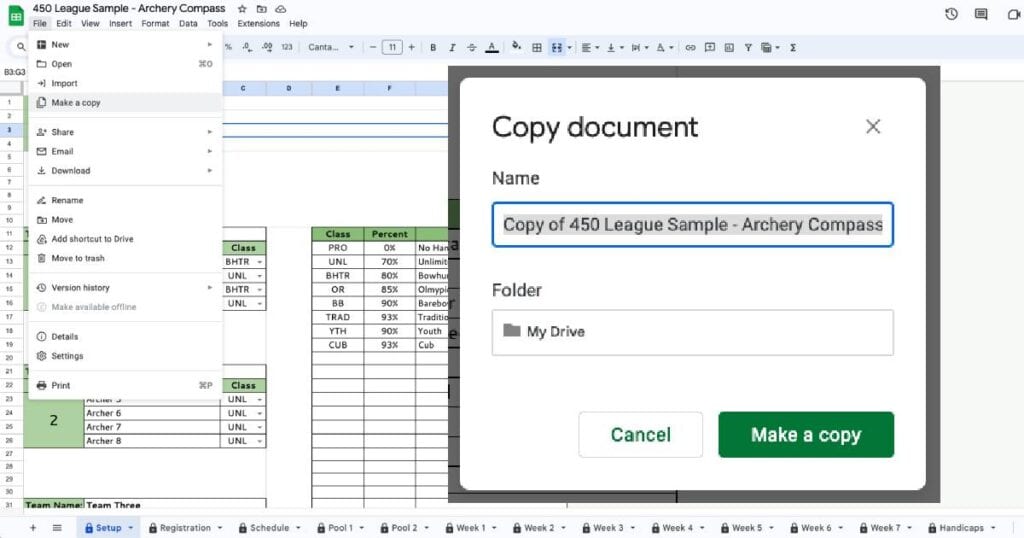This screenshot has width=1024, height=538.
Task: Click the document Name text field
Action: [x=692, y=225]
